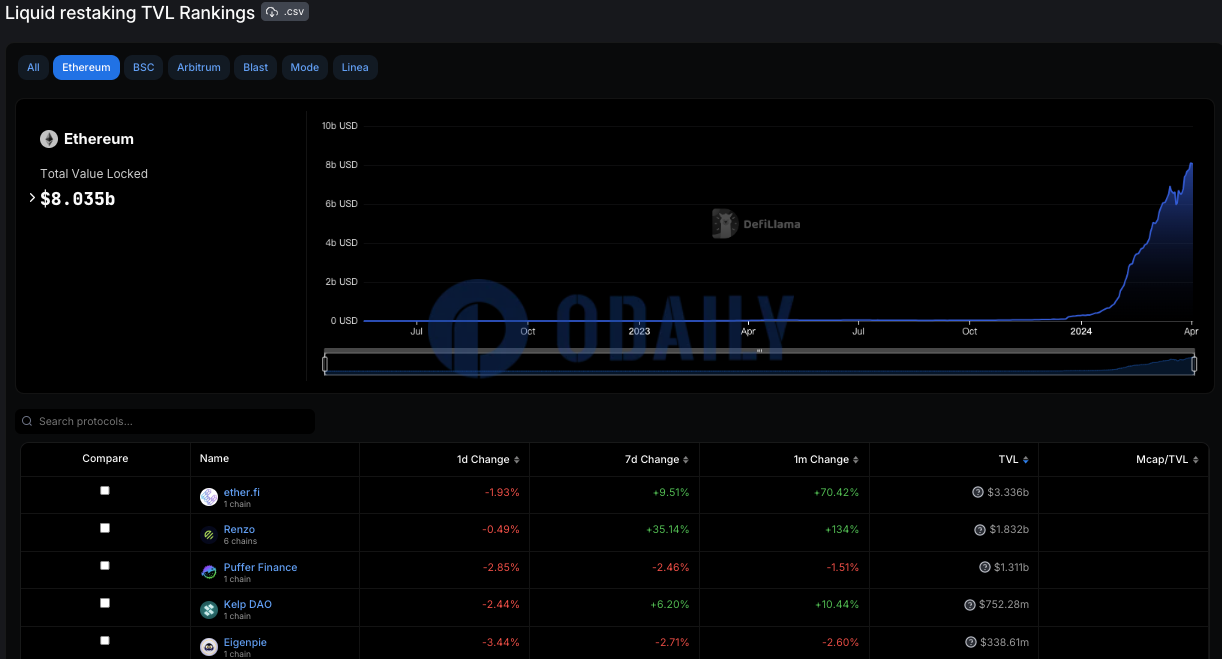Select the All chain tab

tap(33, 67)
